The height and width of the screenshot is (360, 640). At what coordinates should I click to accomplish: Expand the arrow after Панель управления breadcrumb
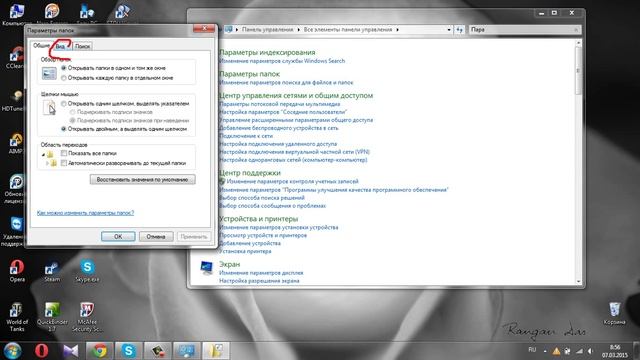[x=298, y=30]
